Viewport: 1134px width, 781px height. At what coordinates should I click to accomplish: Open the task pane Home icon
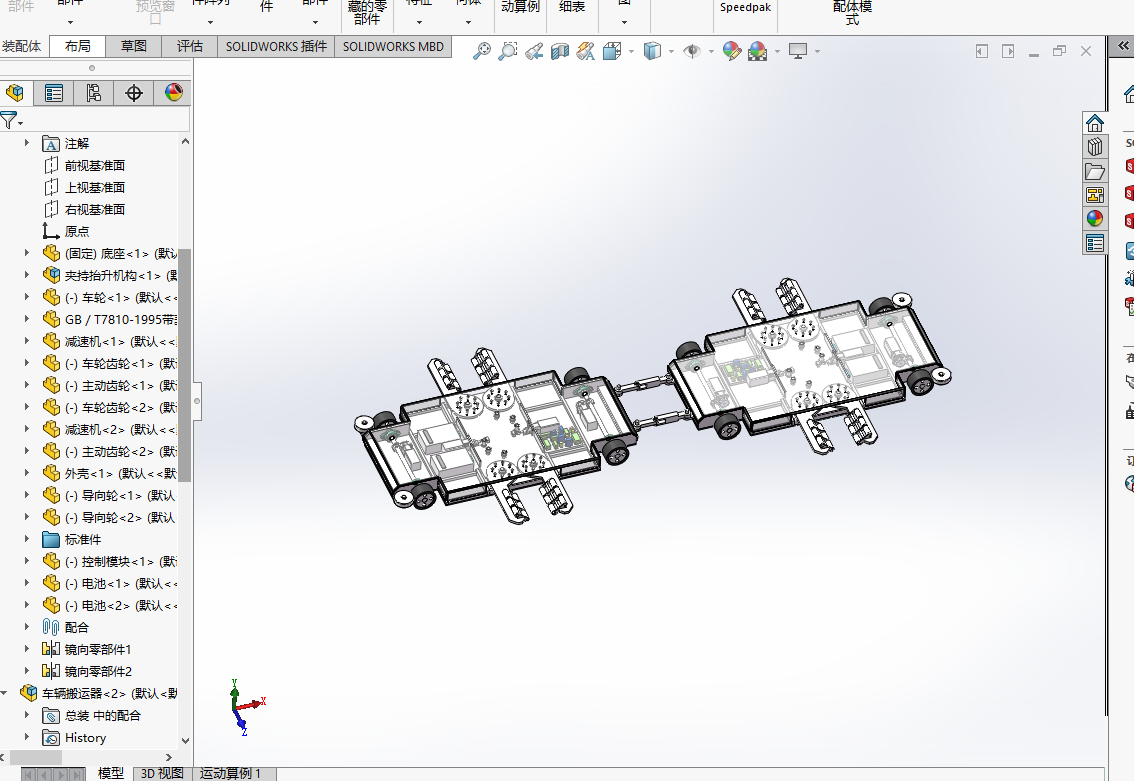tap(1095, 123)
